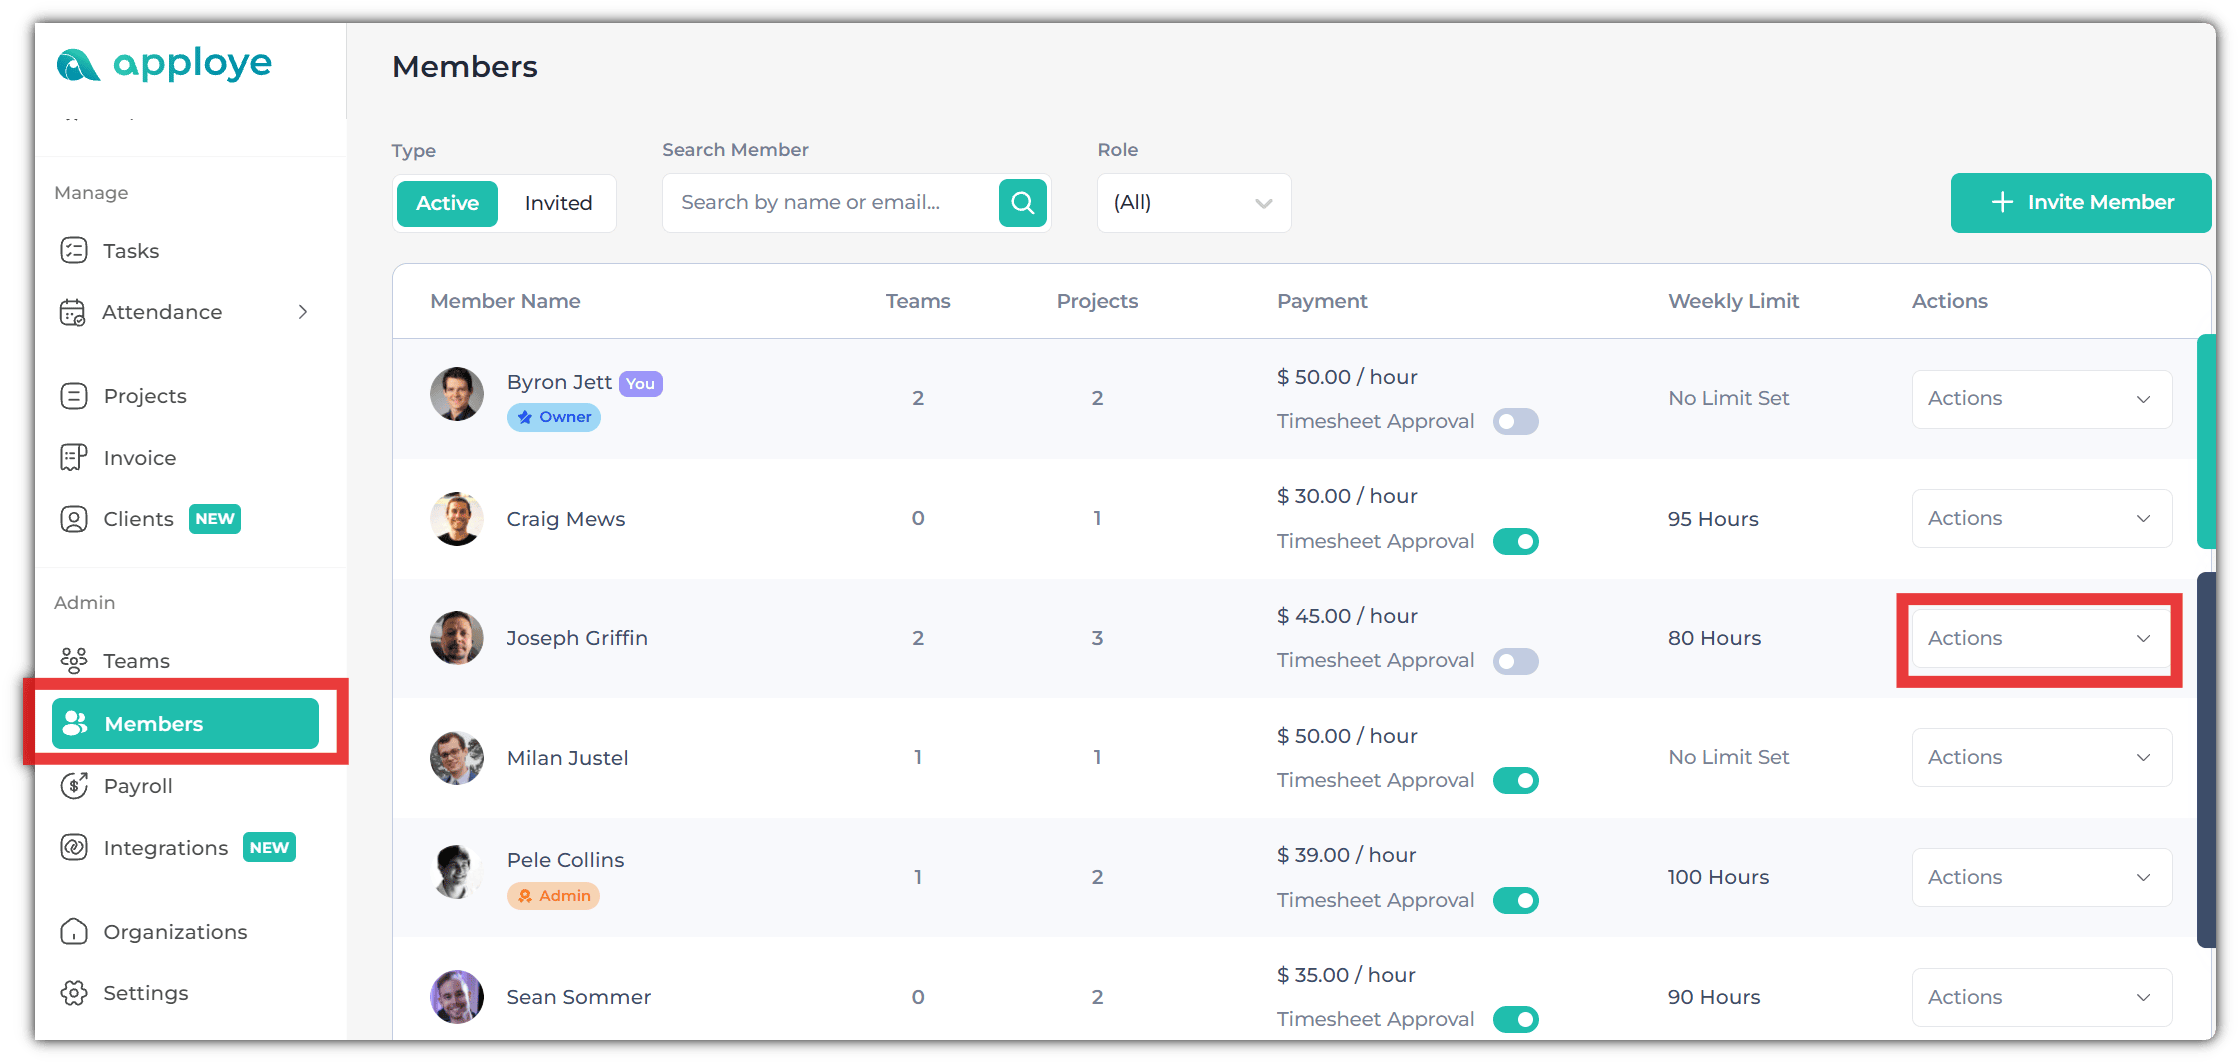This screenshot has height=1063, width=2239.
Task: Open Attendance via its calendar icon
Action: 72,312
